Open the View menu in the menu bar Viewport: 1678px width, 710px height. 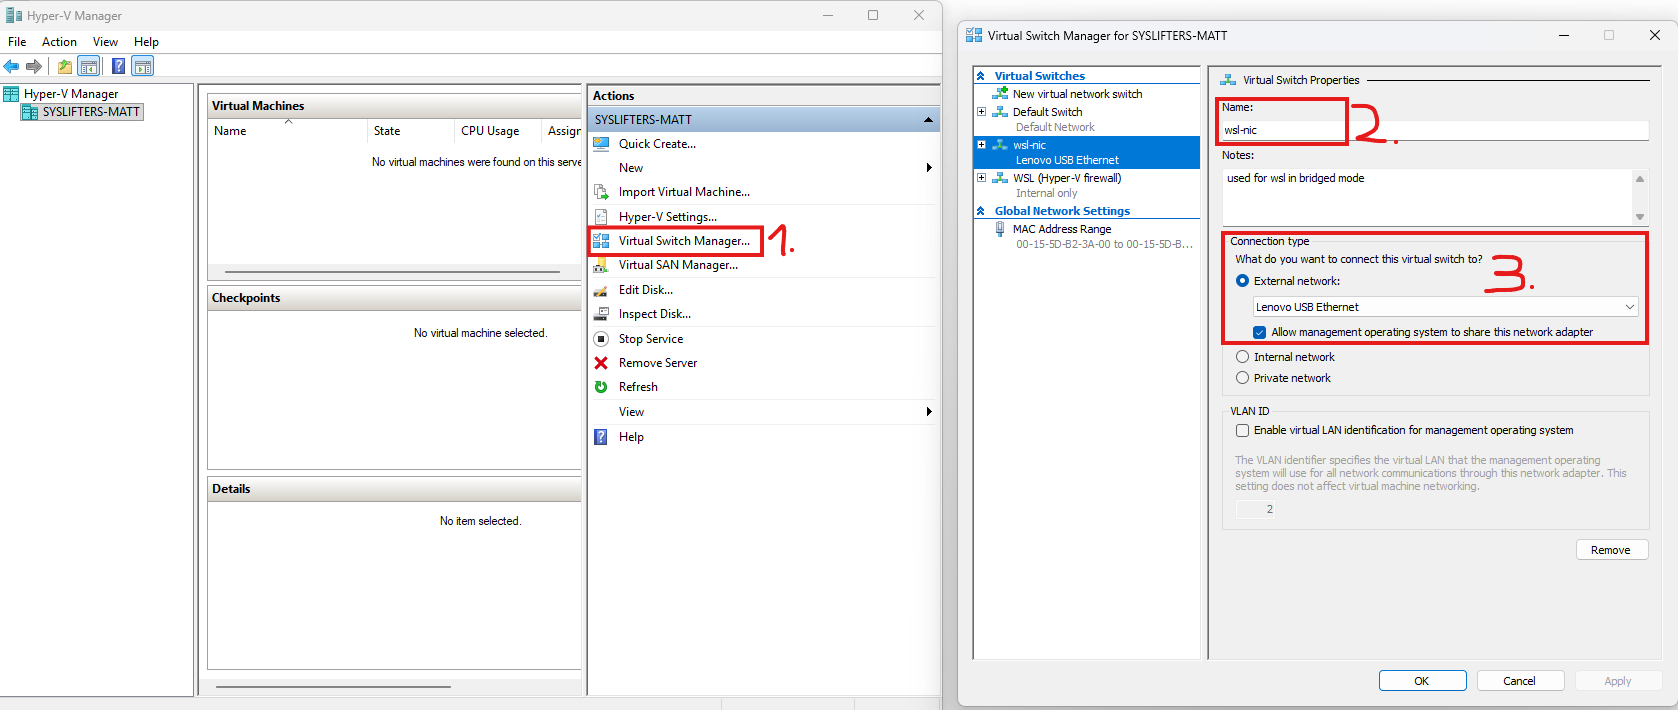coord(105,42)
